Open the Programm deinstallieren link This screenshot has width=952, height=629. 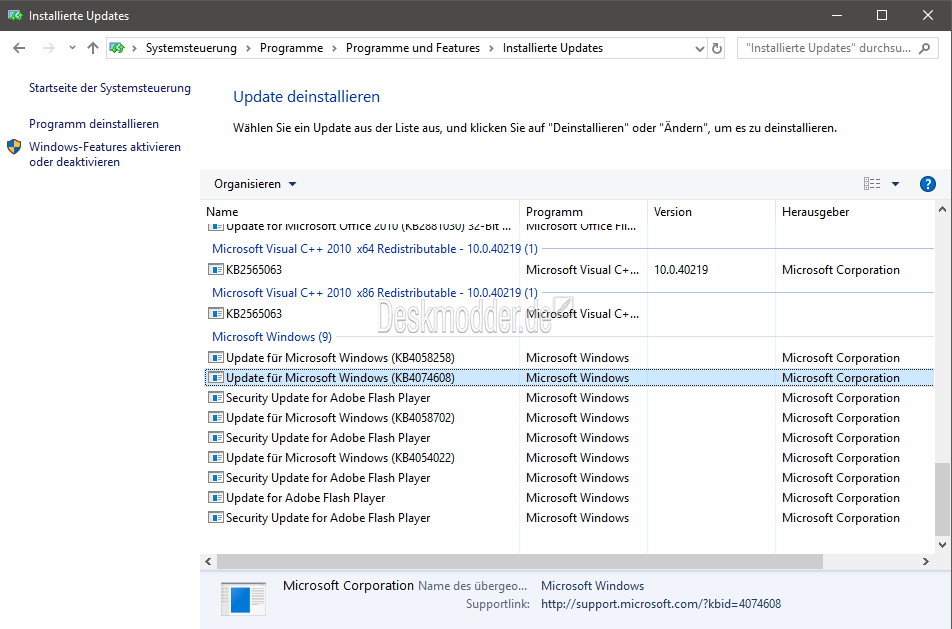[94, 124]
